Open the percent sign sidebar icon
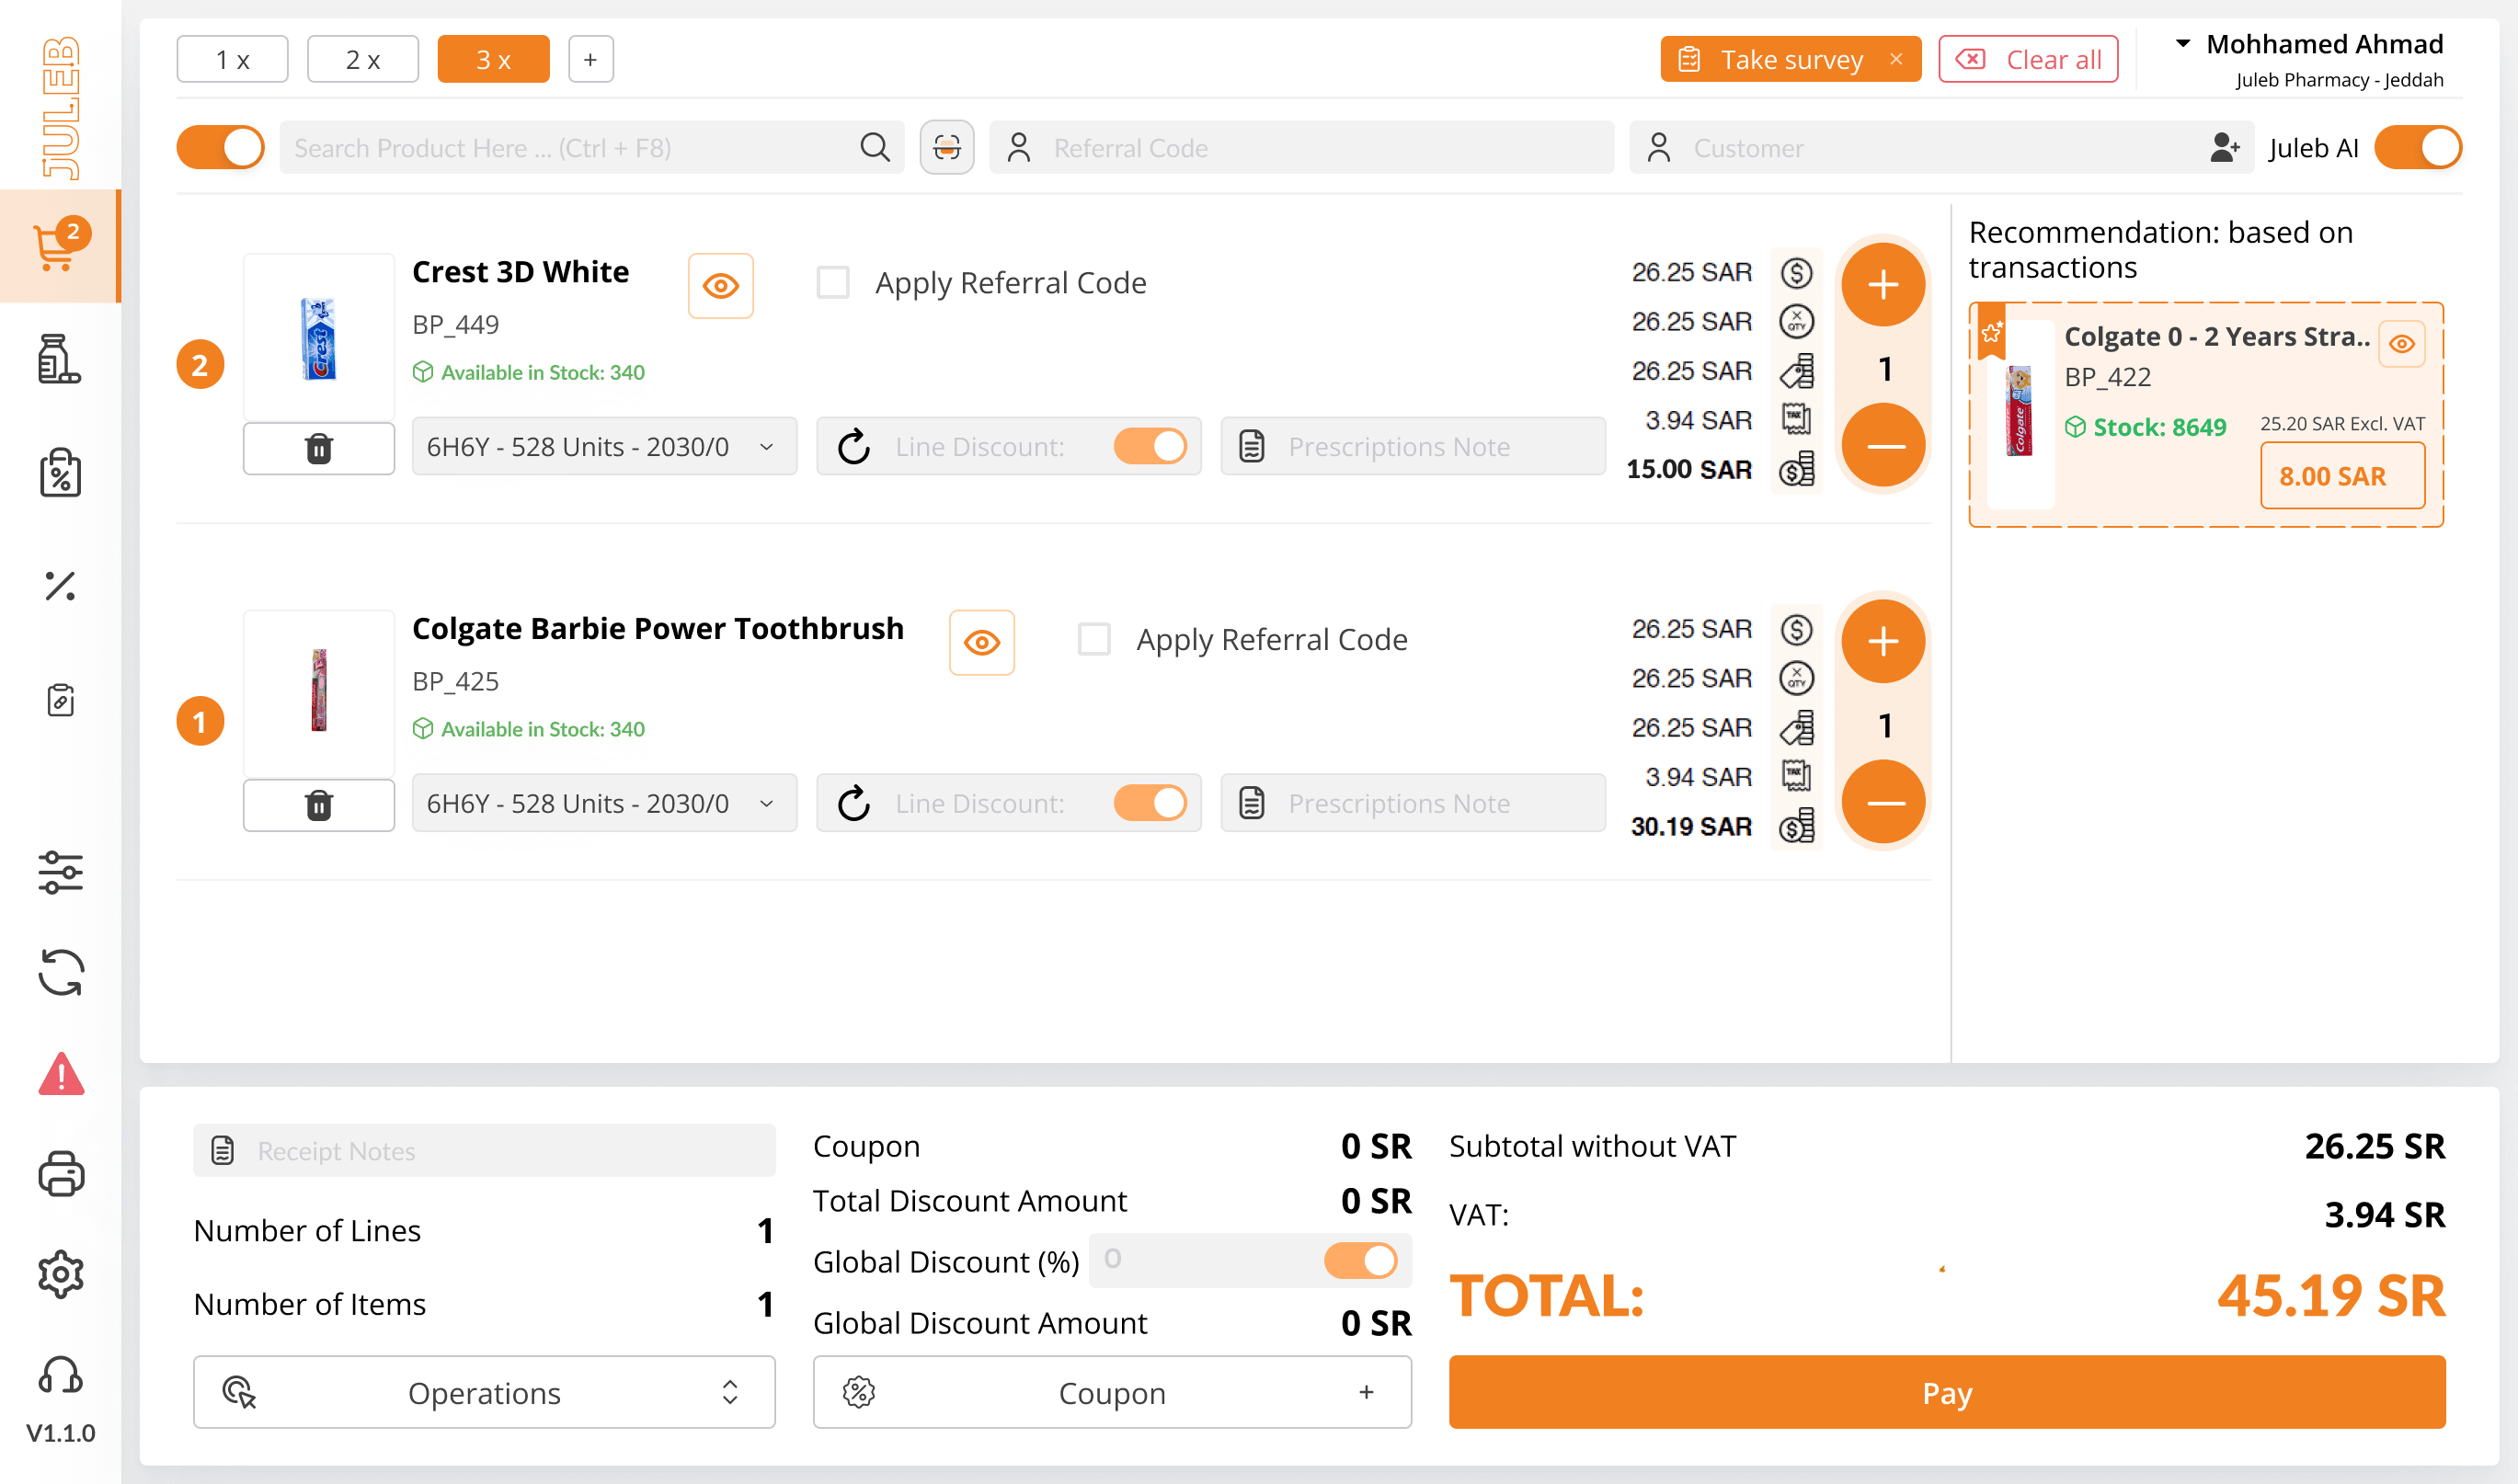 tap(60, 586)
